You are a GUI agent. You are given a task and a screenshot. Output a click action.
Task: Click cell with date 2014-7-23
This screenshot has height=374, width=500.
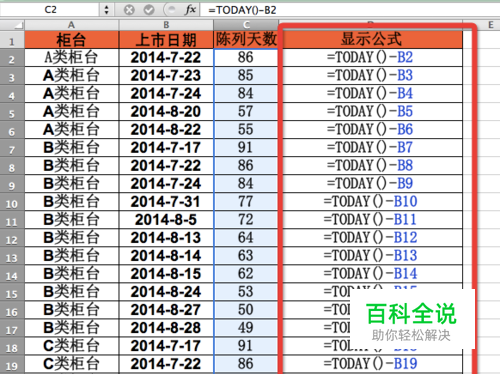coord(166,76)
